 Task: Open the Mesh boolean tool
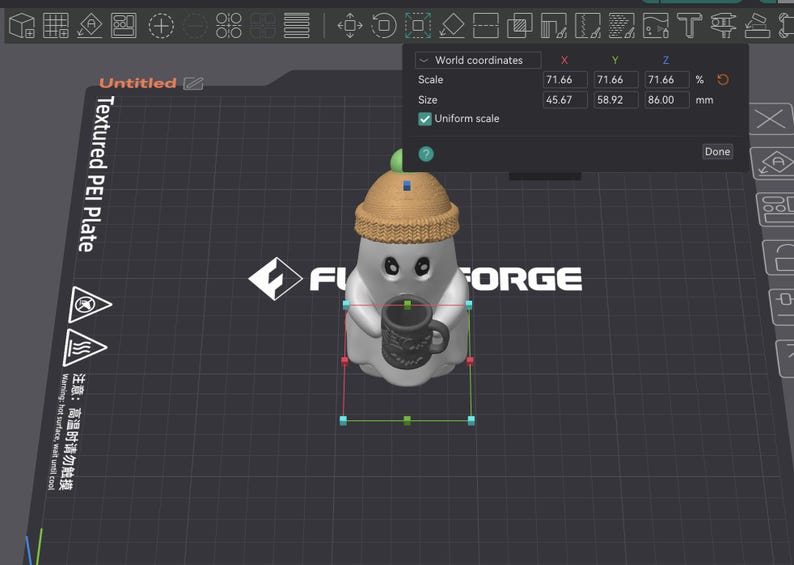pyautogui.click(x=520, y=25)
